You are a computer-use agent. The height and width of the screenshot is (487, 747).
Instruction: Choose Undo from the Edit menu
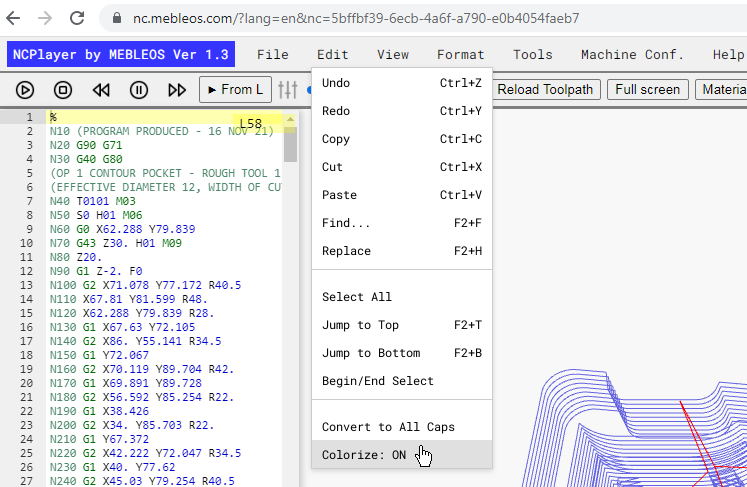coord(402,83)
